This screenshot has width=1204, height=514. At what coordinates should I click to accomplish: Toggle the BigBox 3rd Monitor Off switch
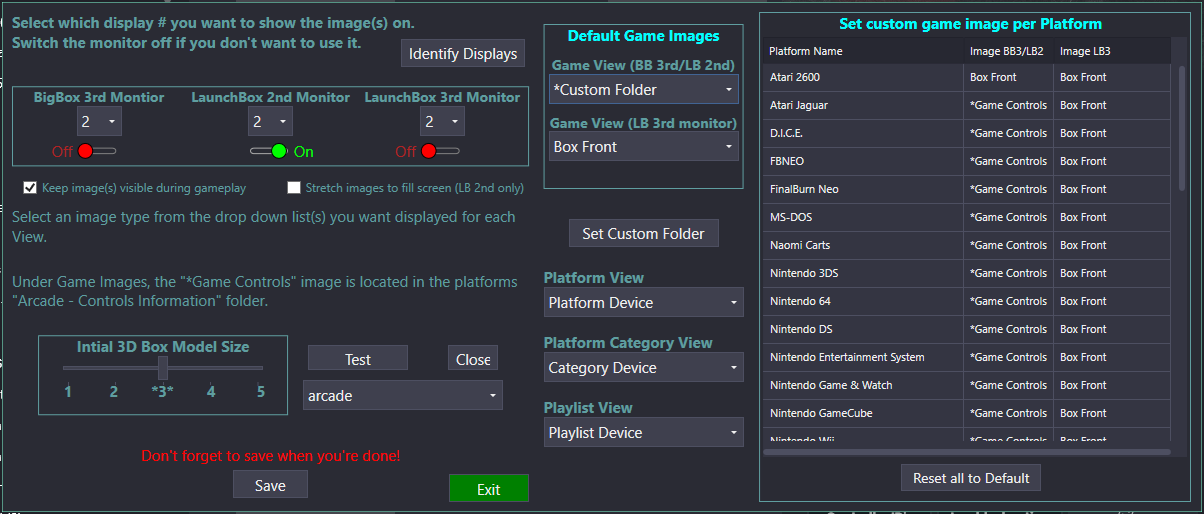[97, 151]
